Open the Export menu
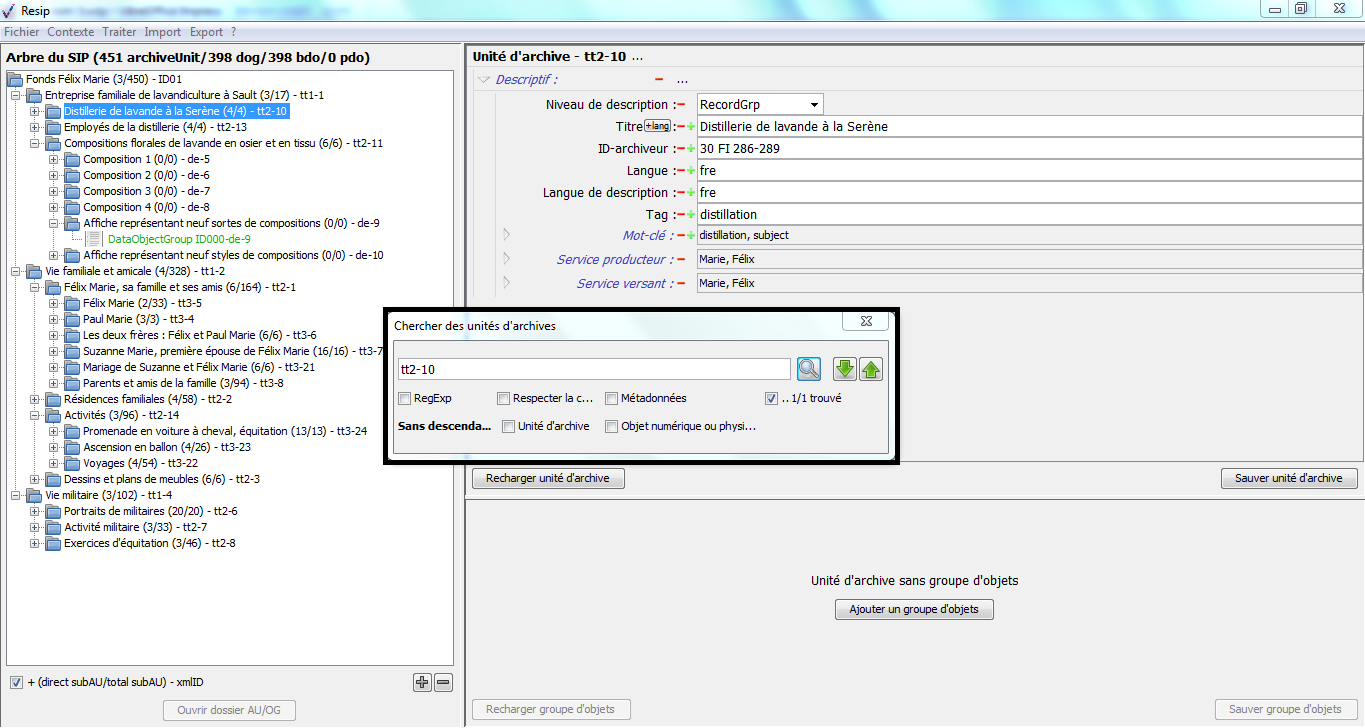The image size is (1365, 728). pos(206,32)
